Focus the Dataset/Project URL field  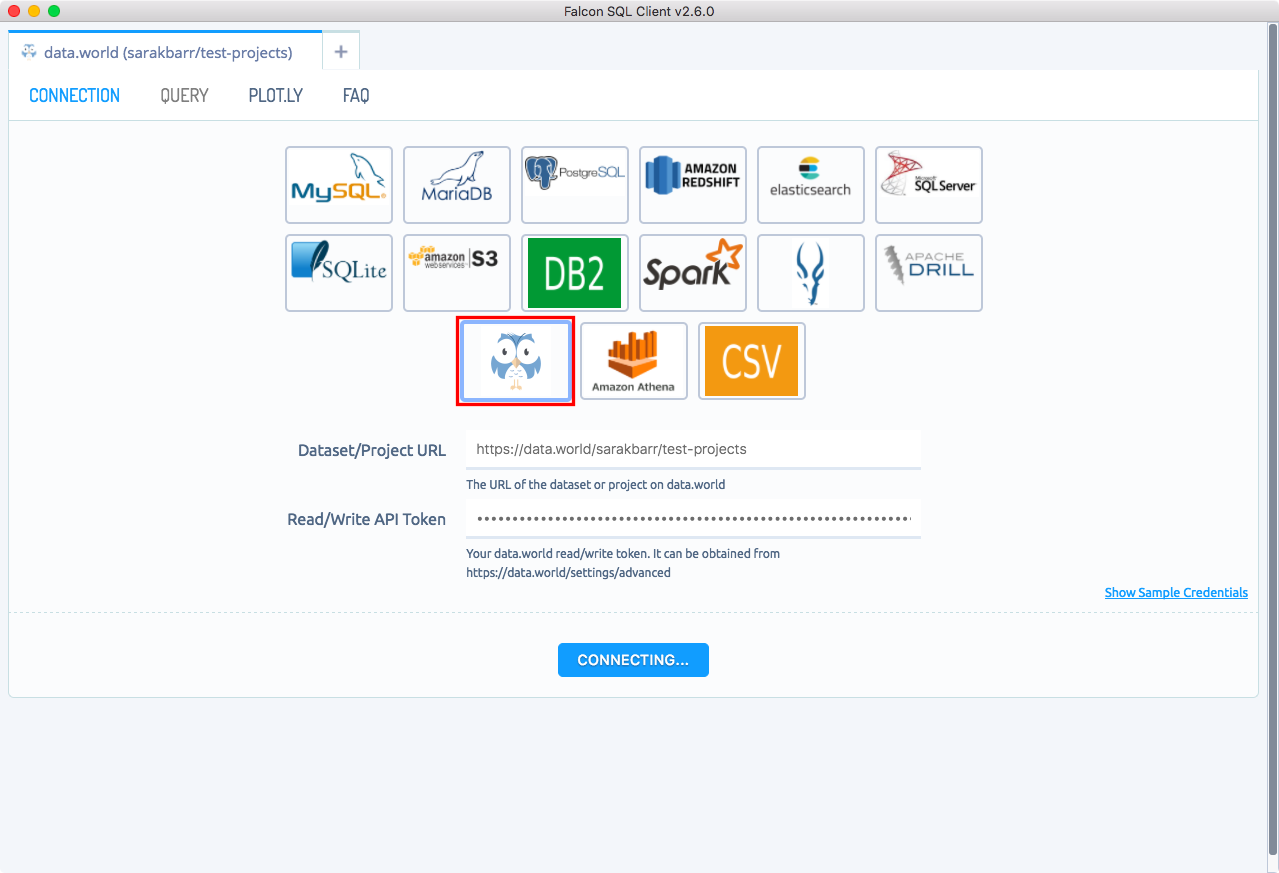click(x=693, y=450)
